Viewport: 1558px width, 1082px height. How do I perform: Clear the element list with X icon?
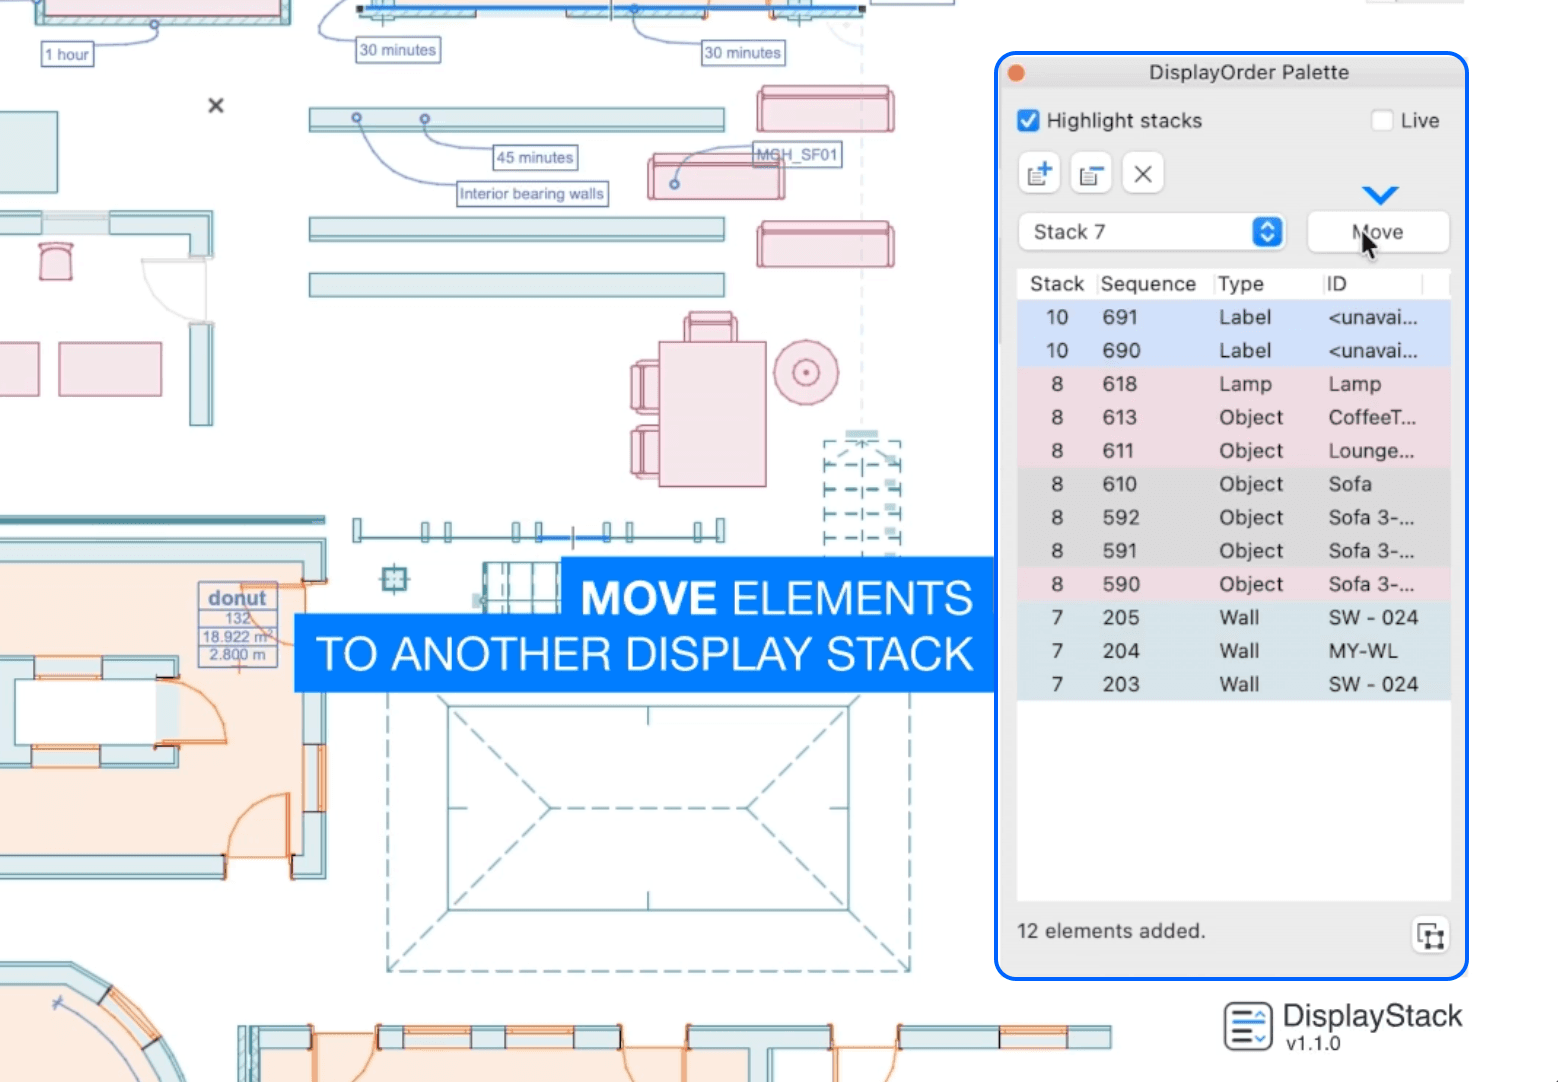point(1143,174)
